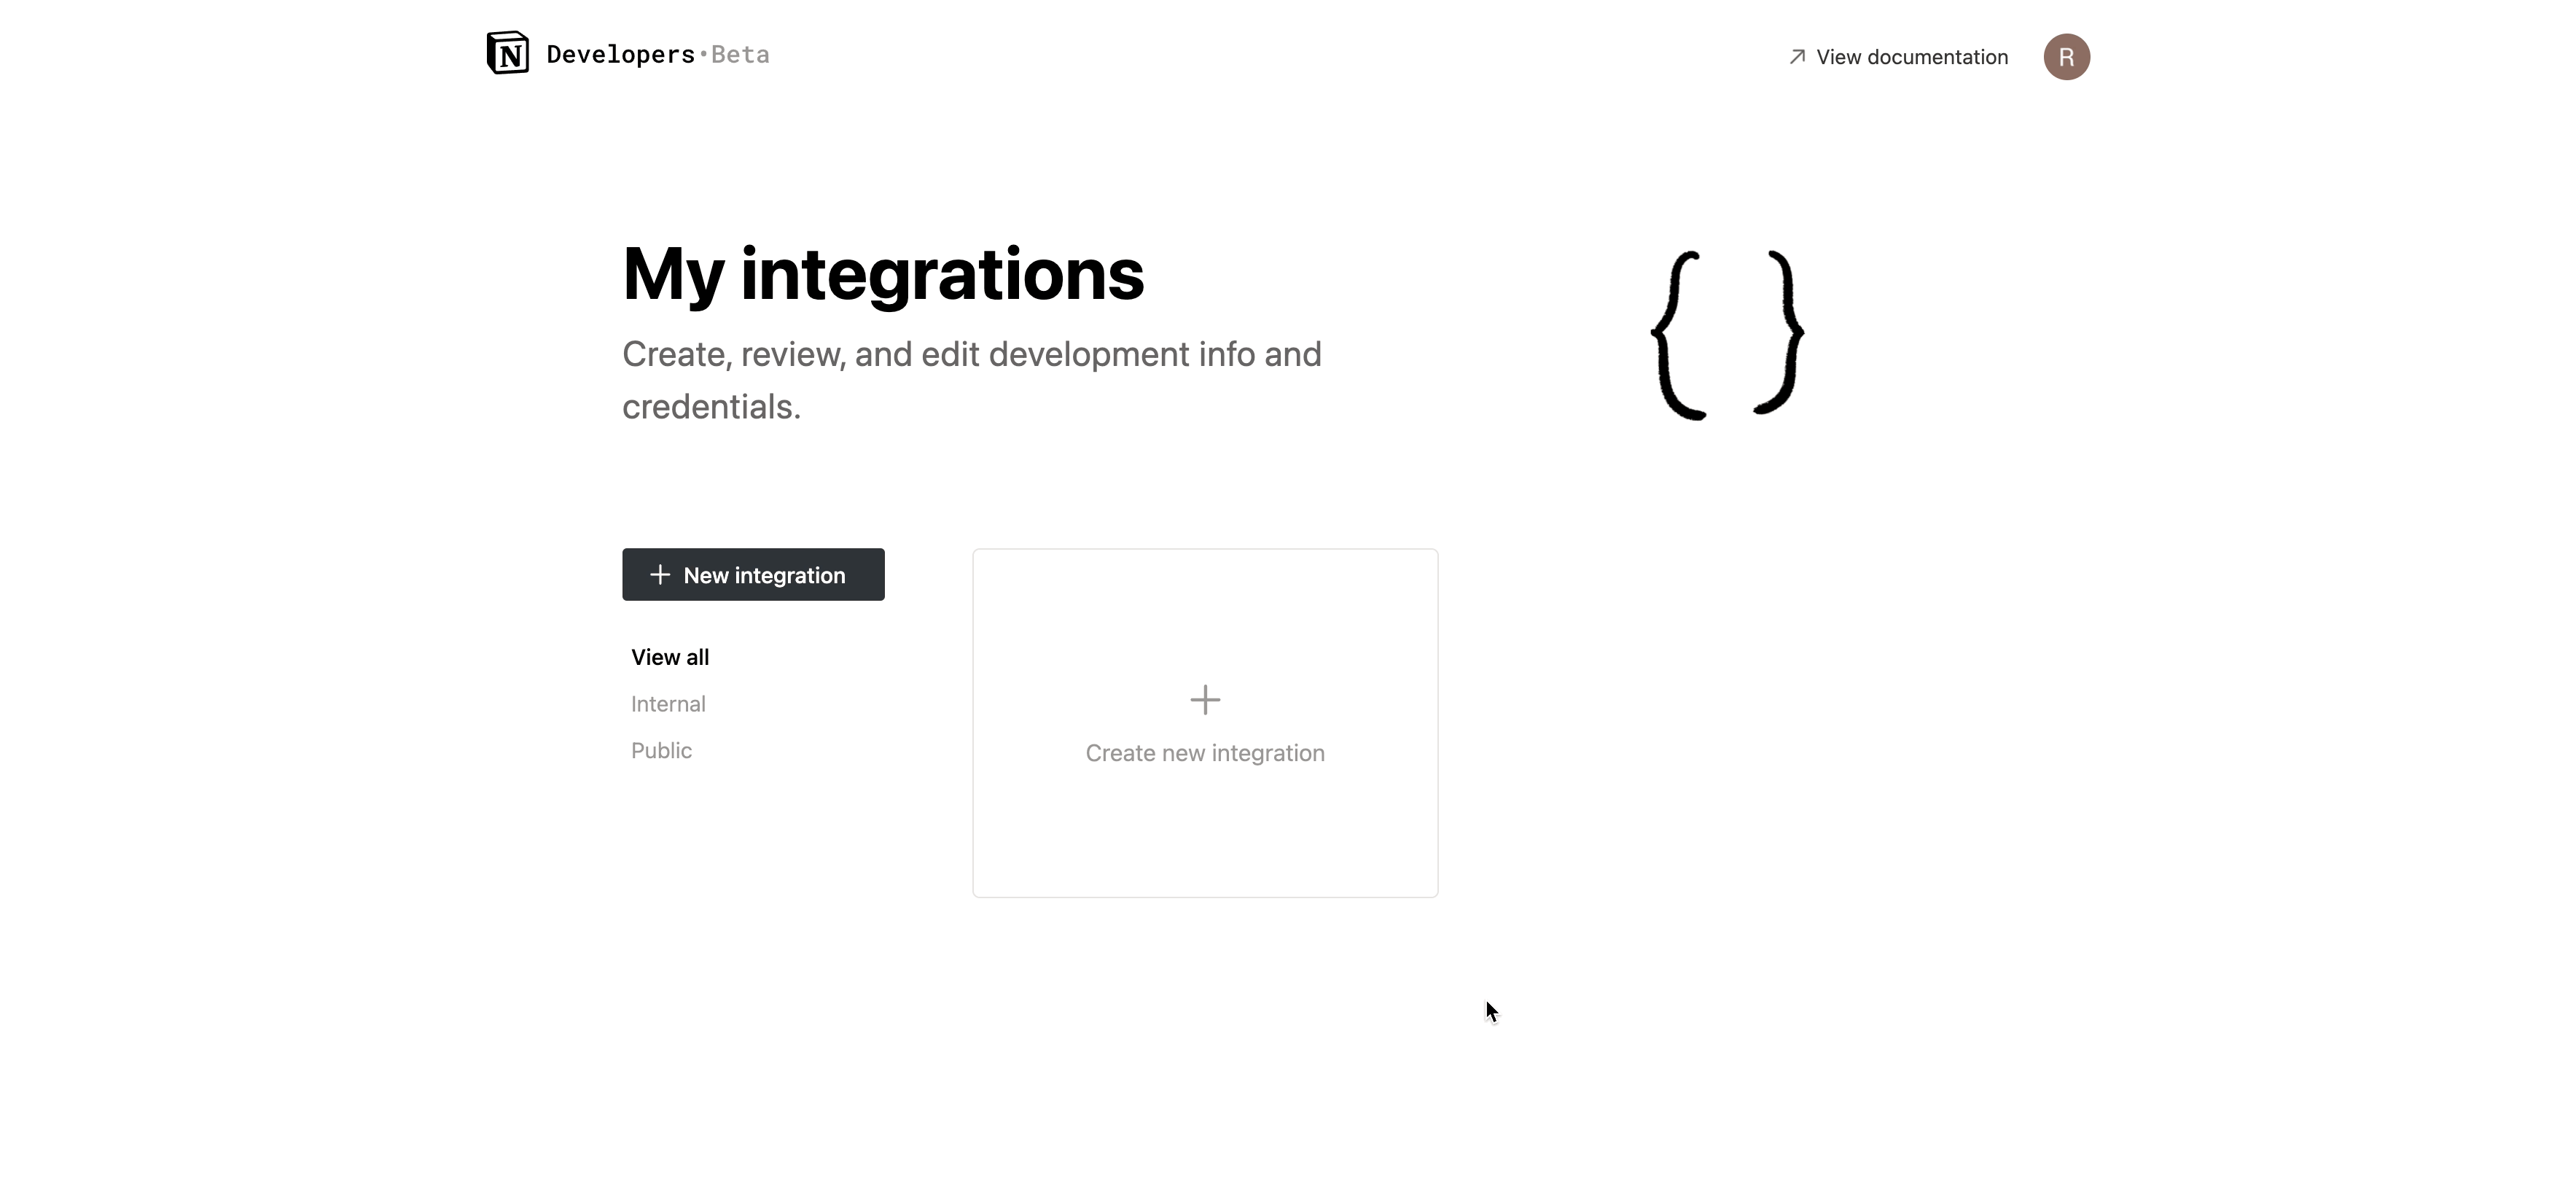Click the large plus icon in the card
The width and height of the screenshot is (2576, 1184).
point(1205,700)
